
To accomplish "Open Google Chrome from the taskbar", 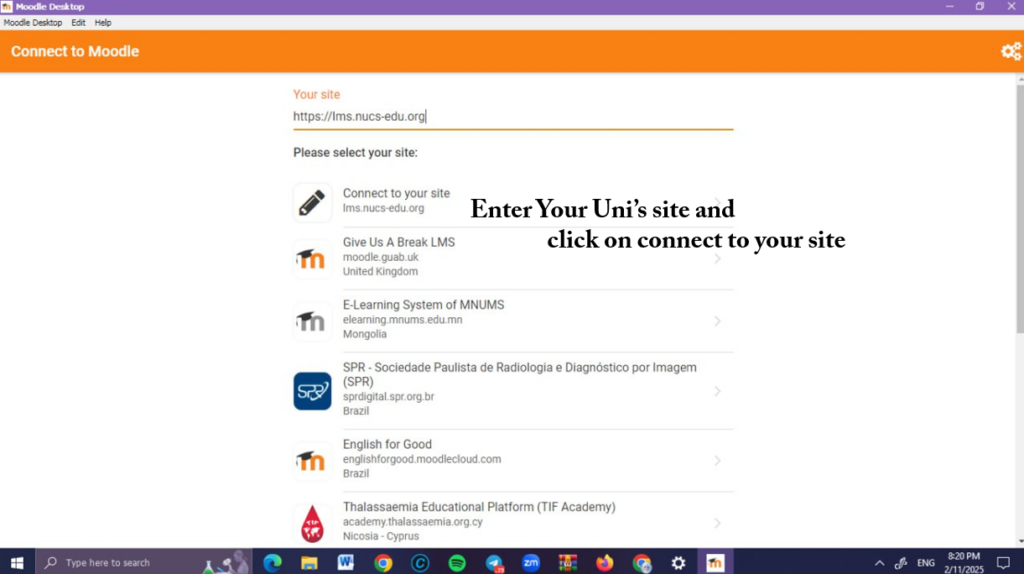I will (x=383, y=562).
